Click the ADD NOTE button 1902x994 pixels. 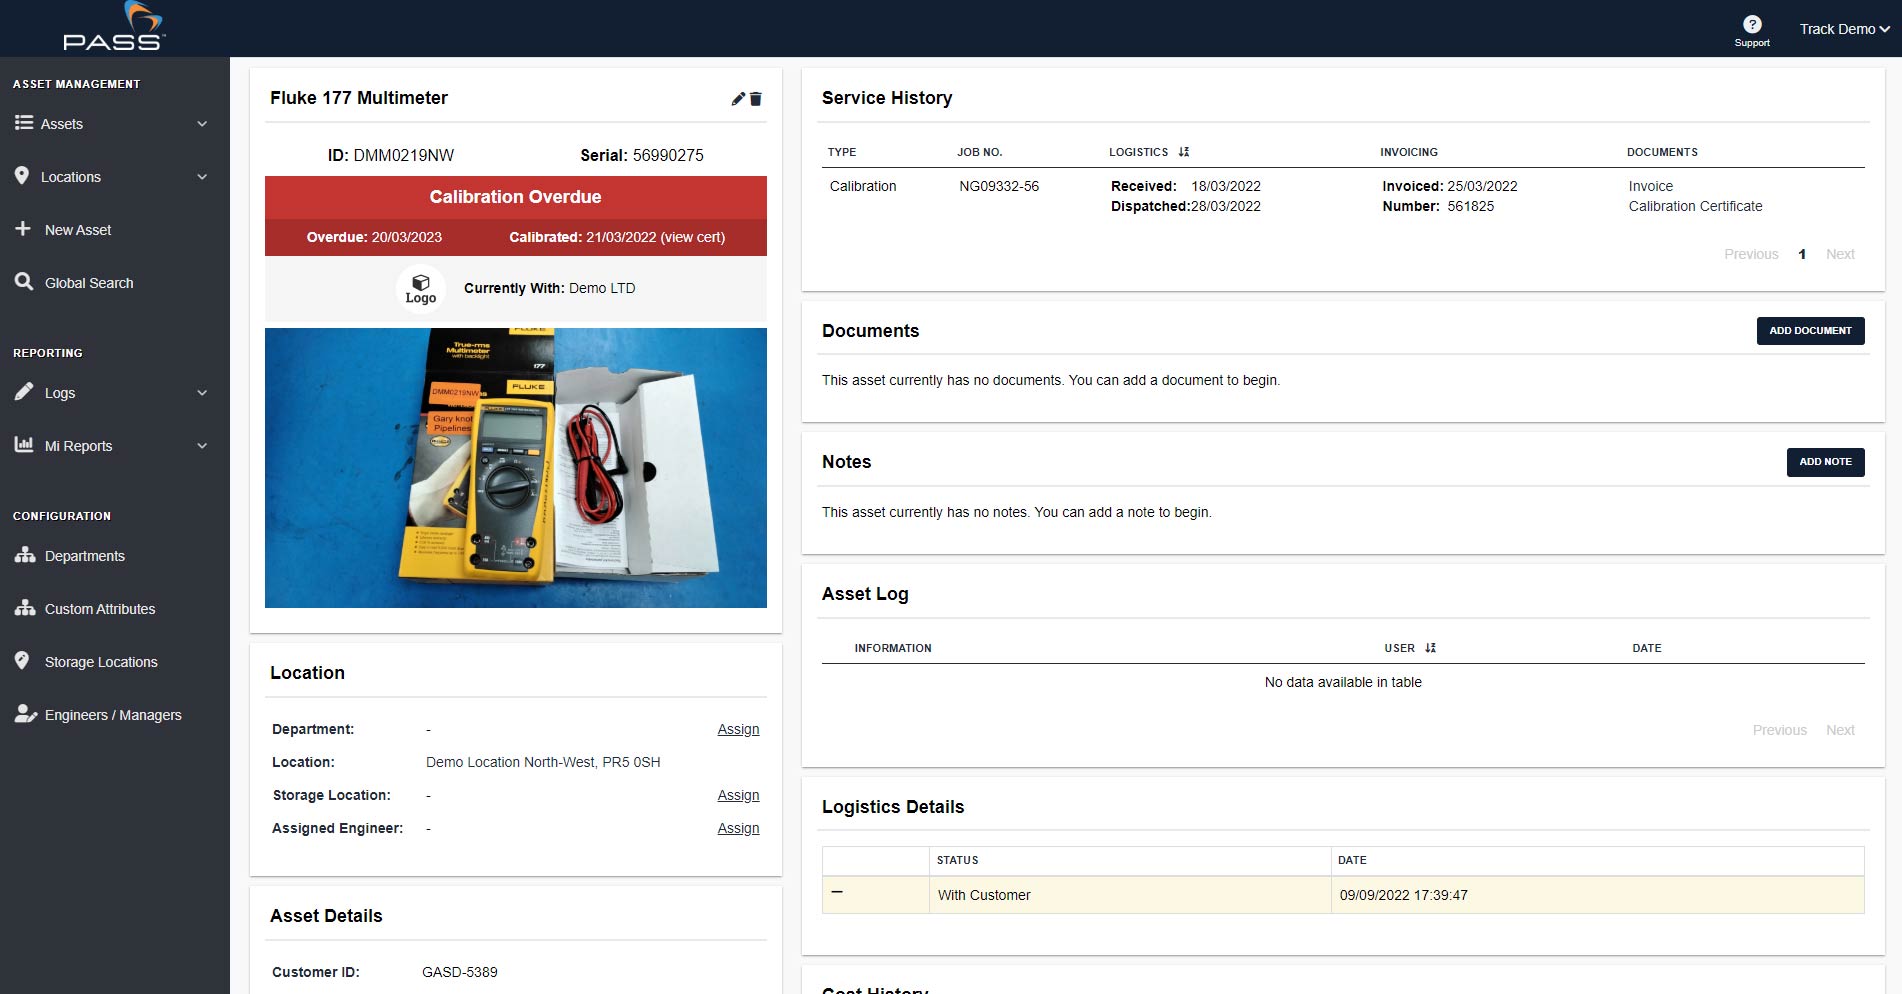click(1825, 462)
